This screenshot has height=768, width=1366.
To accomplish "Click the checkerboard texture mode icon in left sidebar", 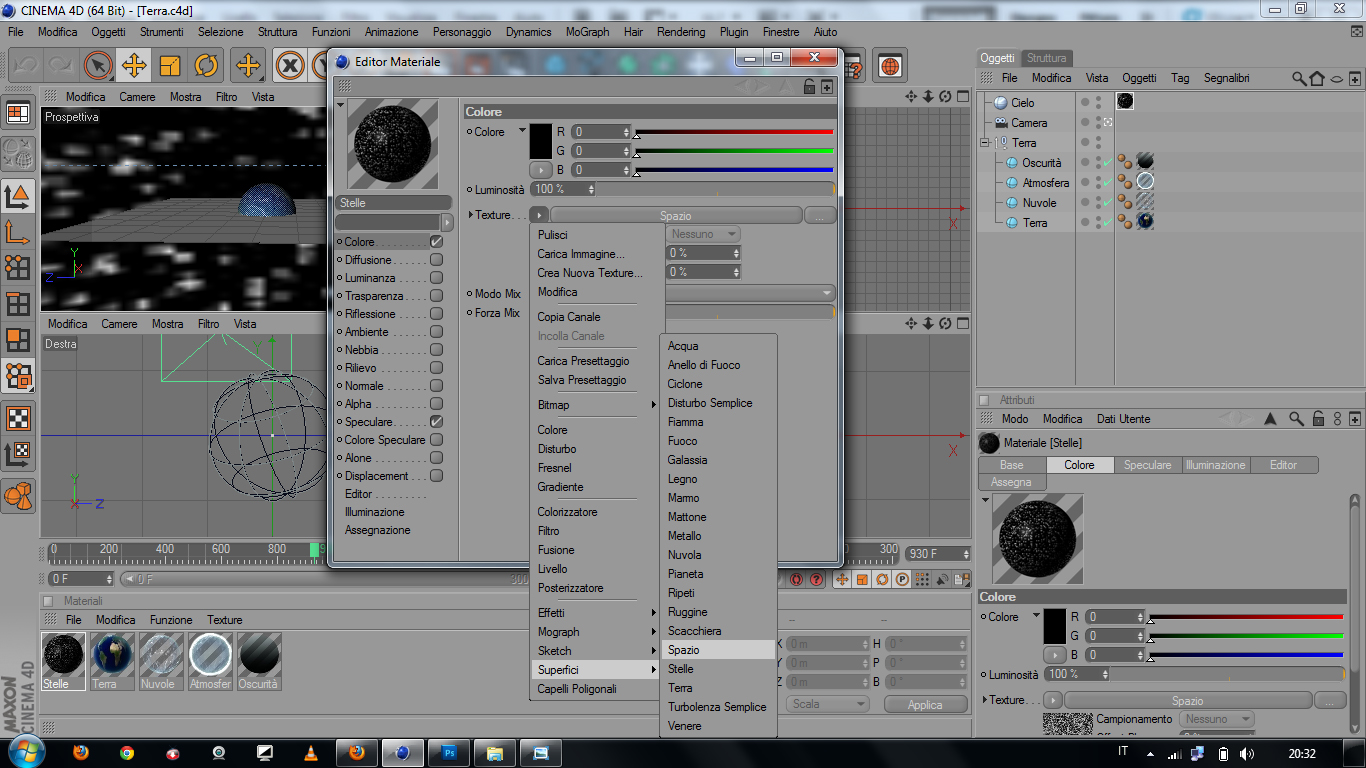I will (x=18, y=417).
